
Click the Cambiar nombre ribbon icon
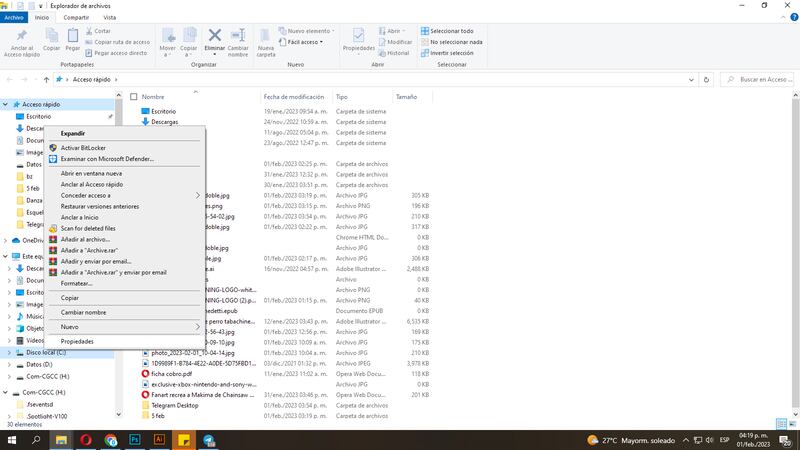click(x=238, y=42)
